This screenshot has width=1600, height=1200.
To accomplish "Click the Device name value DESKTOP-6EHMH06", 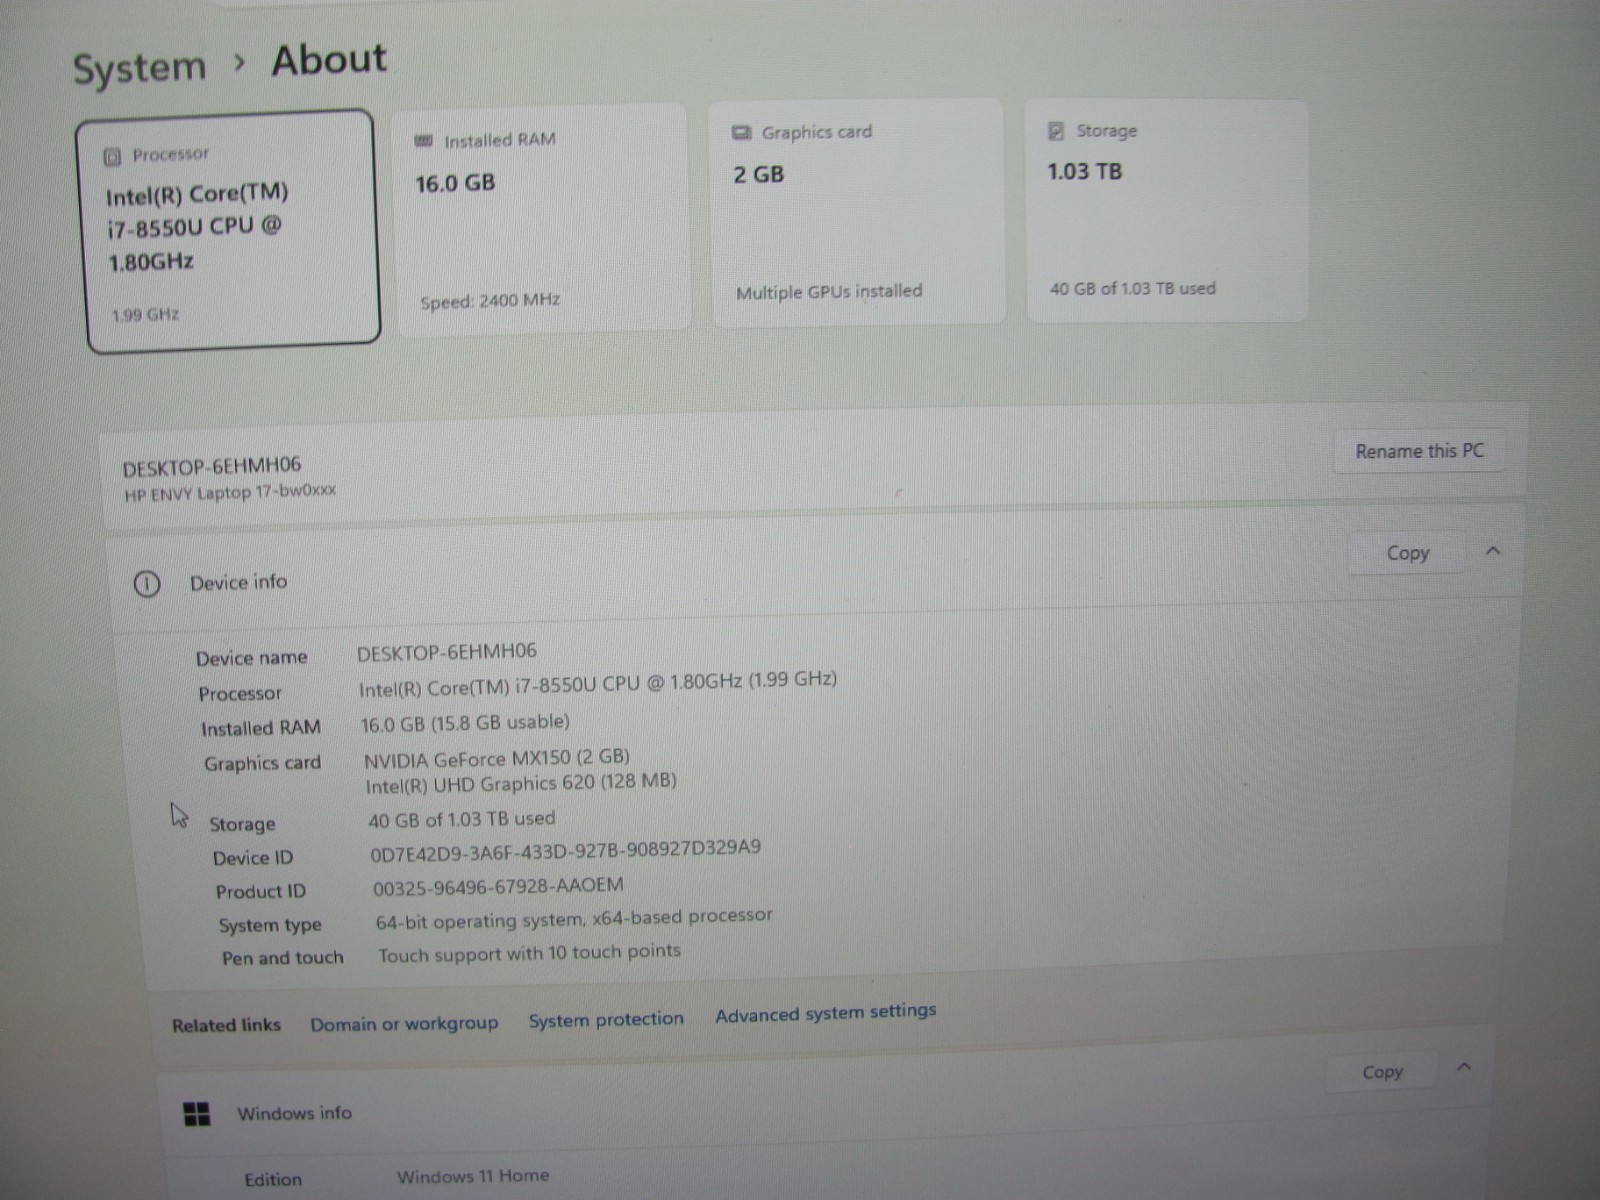I will [x=447, y=652].
